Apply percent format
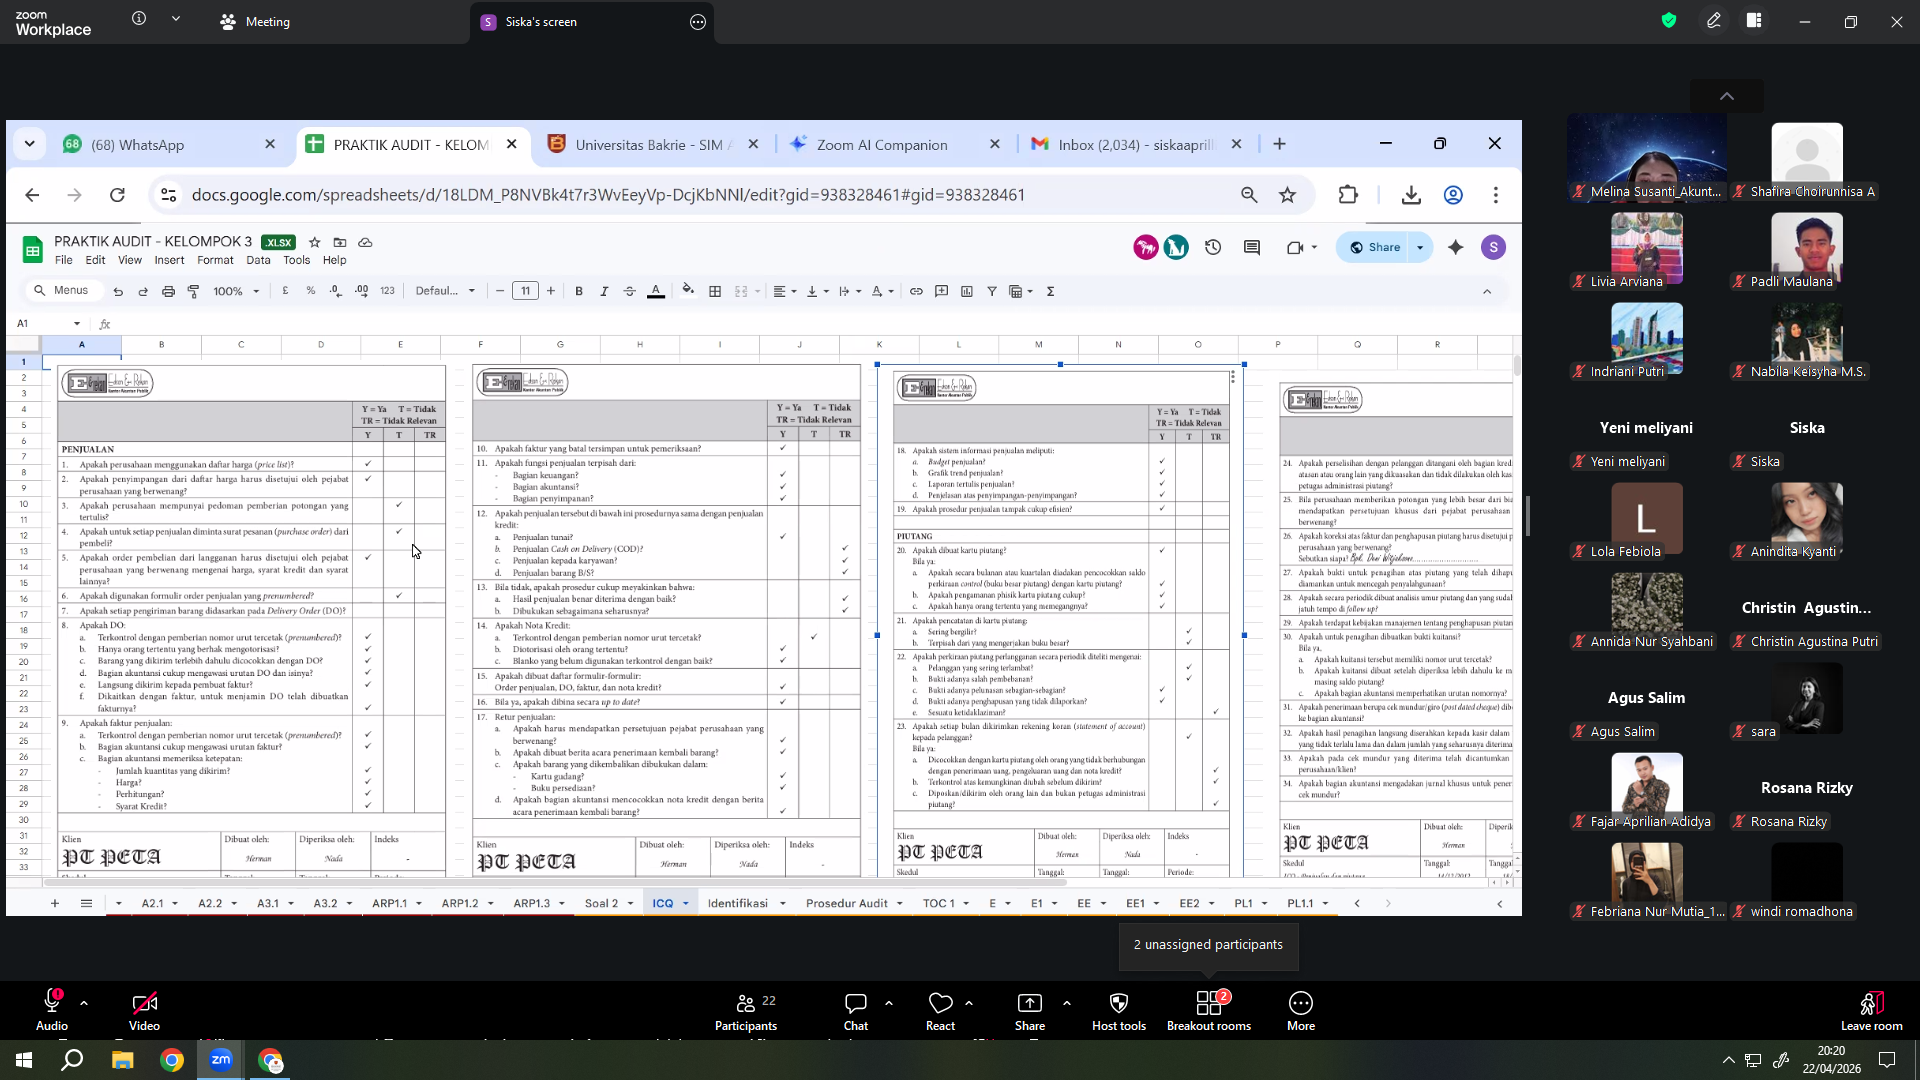 (311, 291)
